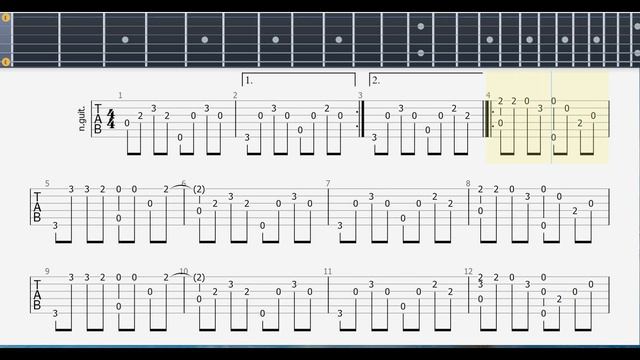The height and width of the screenshot is (360, 640).
Task: Click the bass note 3 starting measure 11
Action: tap(340, 313)
